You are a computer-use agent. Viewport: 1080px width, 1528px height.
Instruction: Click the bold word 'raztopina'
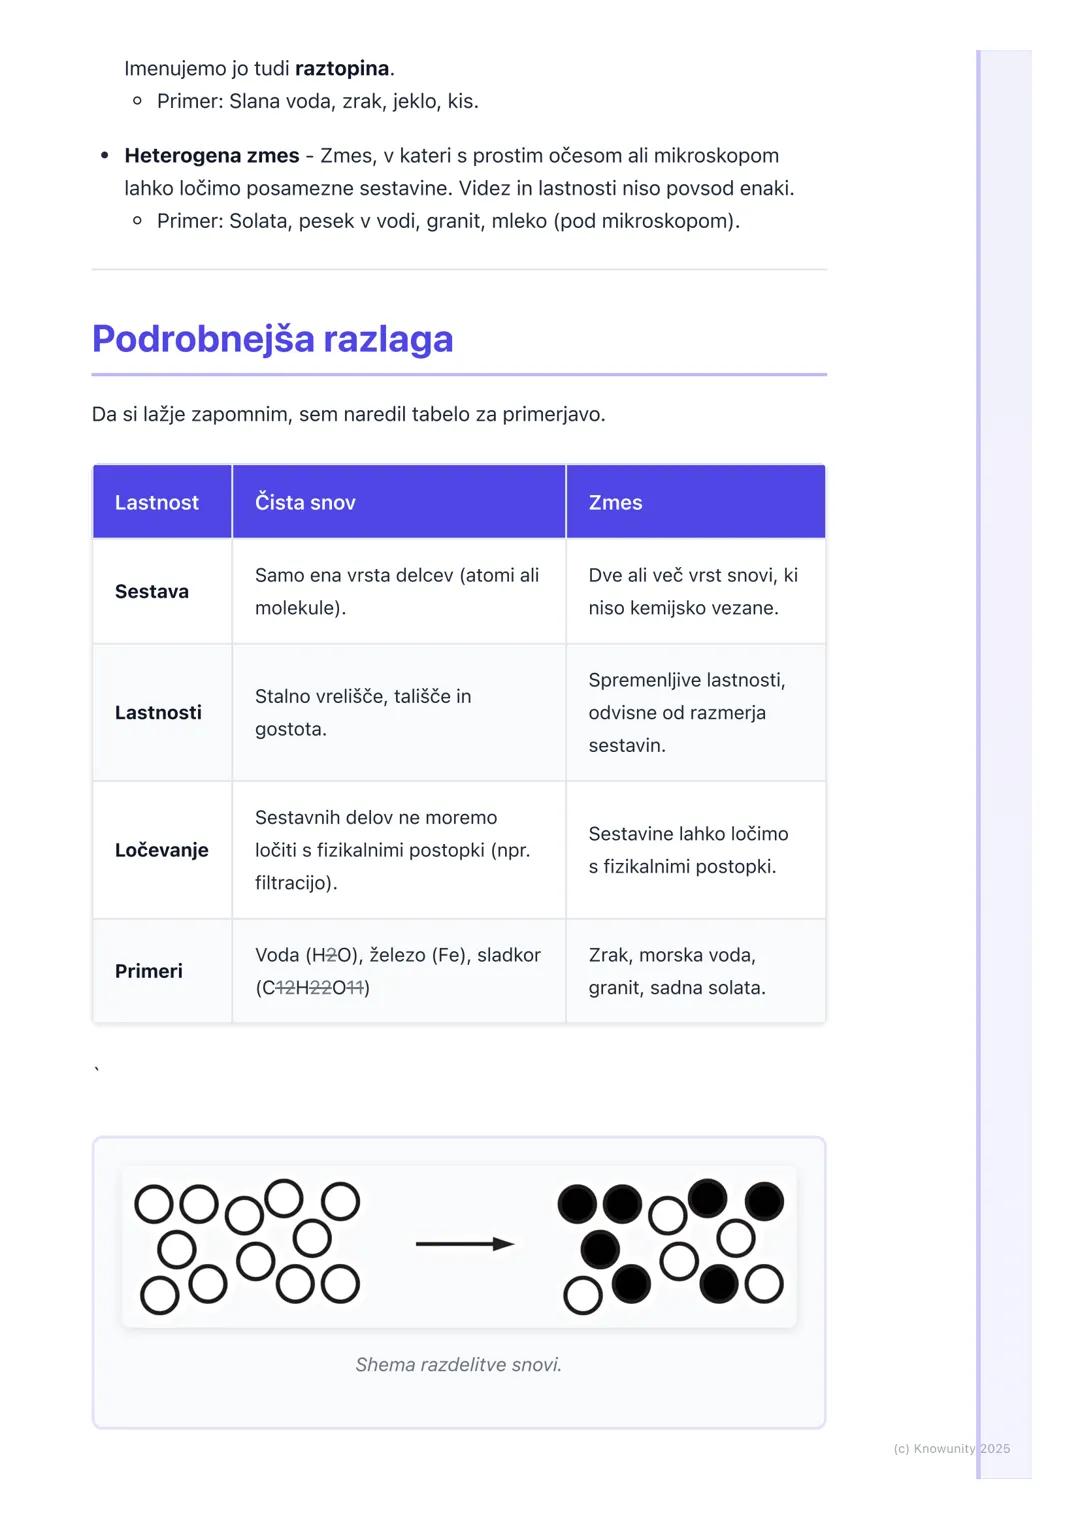(x=342, y=69)
